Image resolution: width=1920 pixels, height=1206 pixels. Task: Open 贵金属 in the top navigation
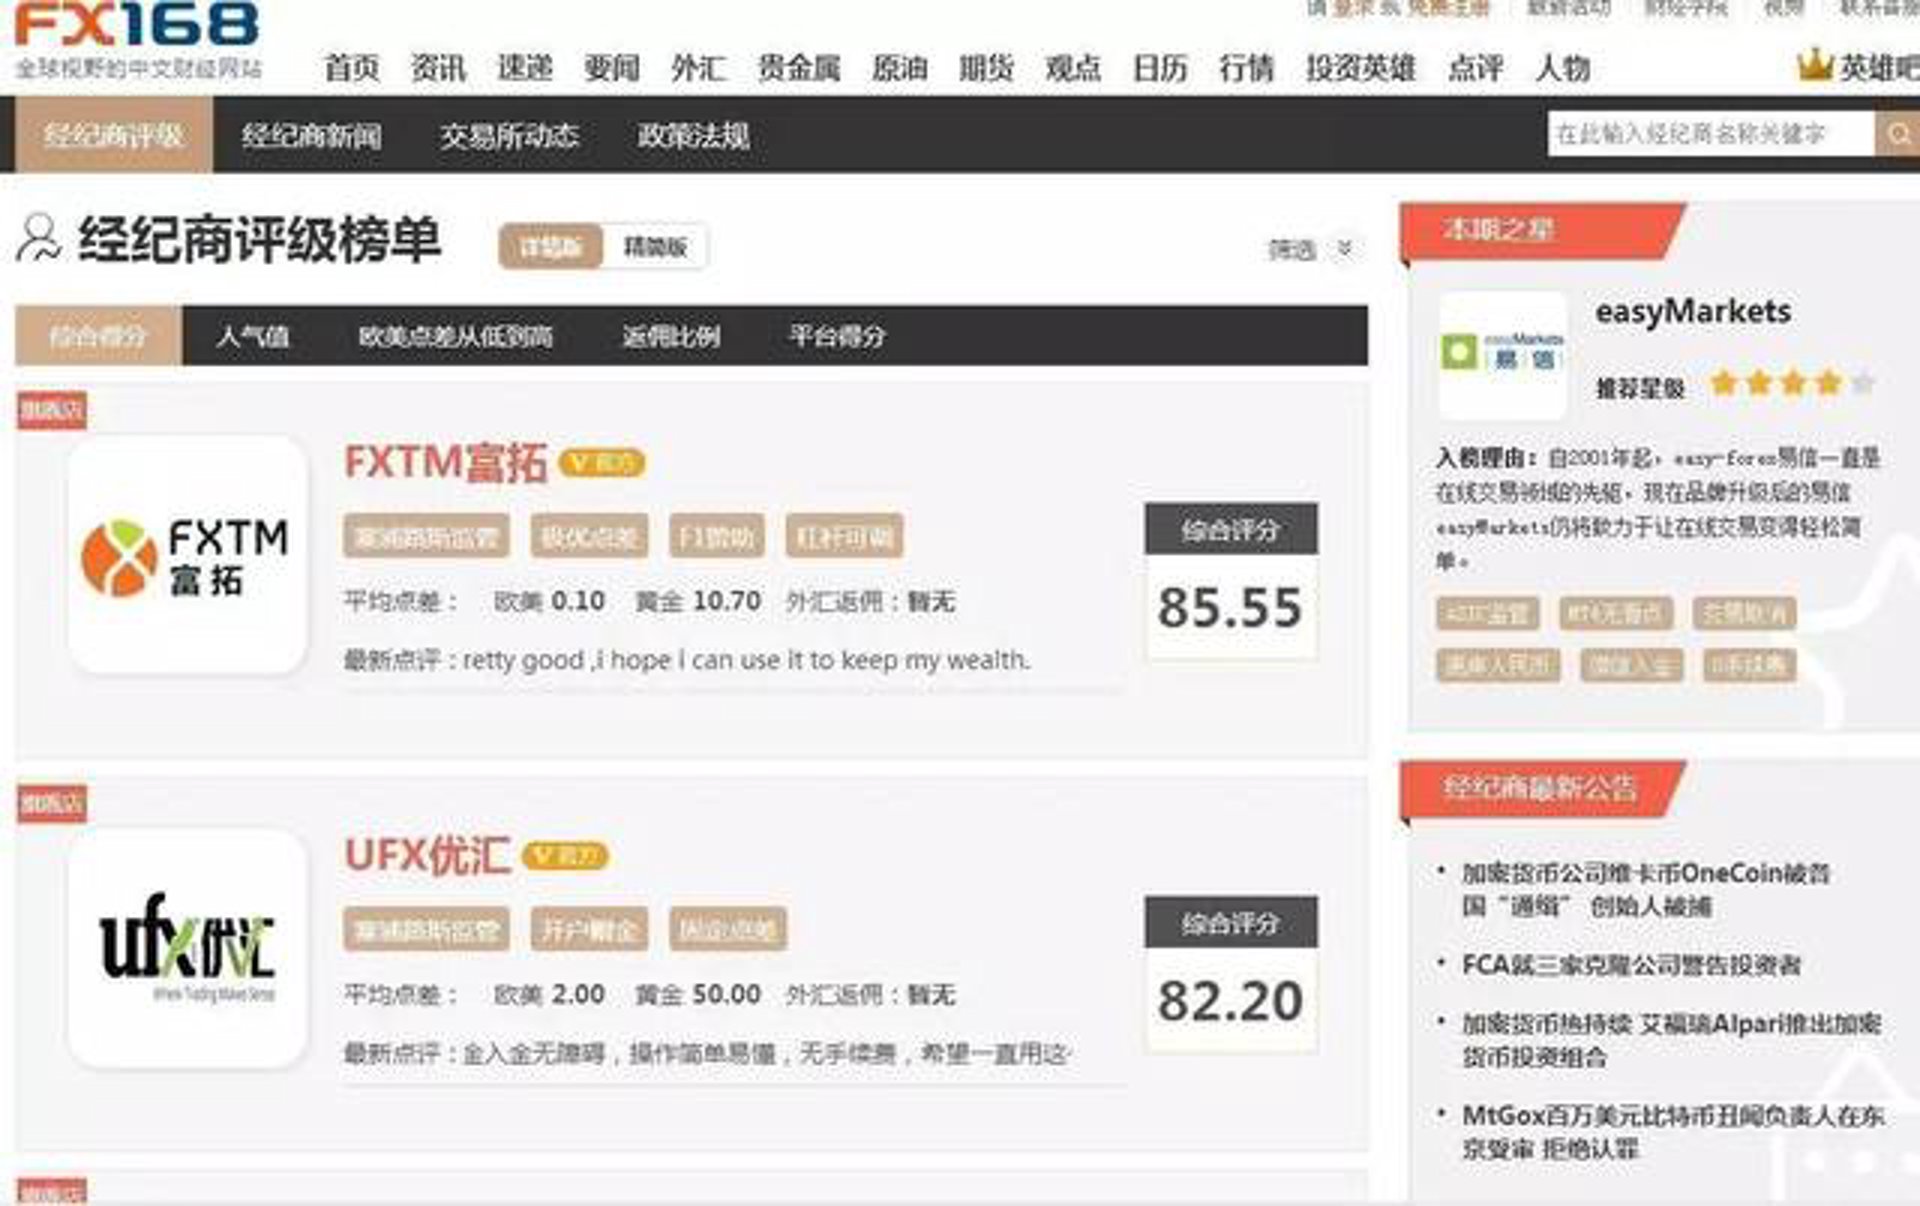pyautogui.click(x=798, y=68)
